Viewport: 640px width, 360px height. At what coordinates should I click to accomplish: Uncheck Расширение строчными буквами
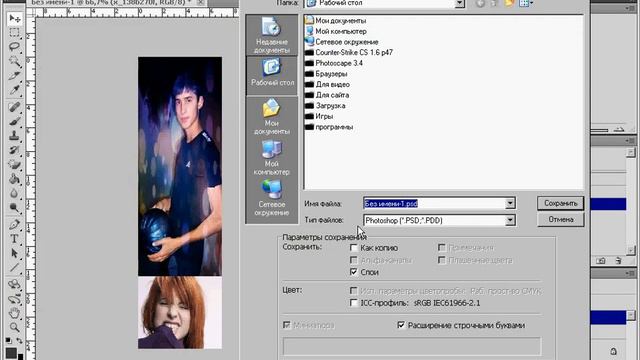[401, 325]
